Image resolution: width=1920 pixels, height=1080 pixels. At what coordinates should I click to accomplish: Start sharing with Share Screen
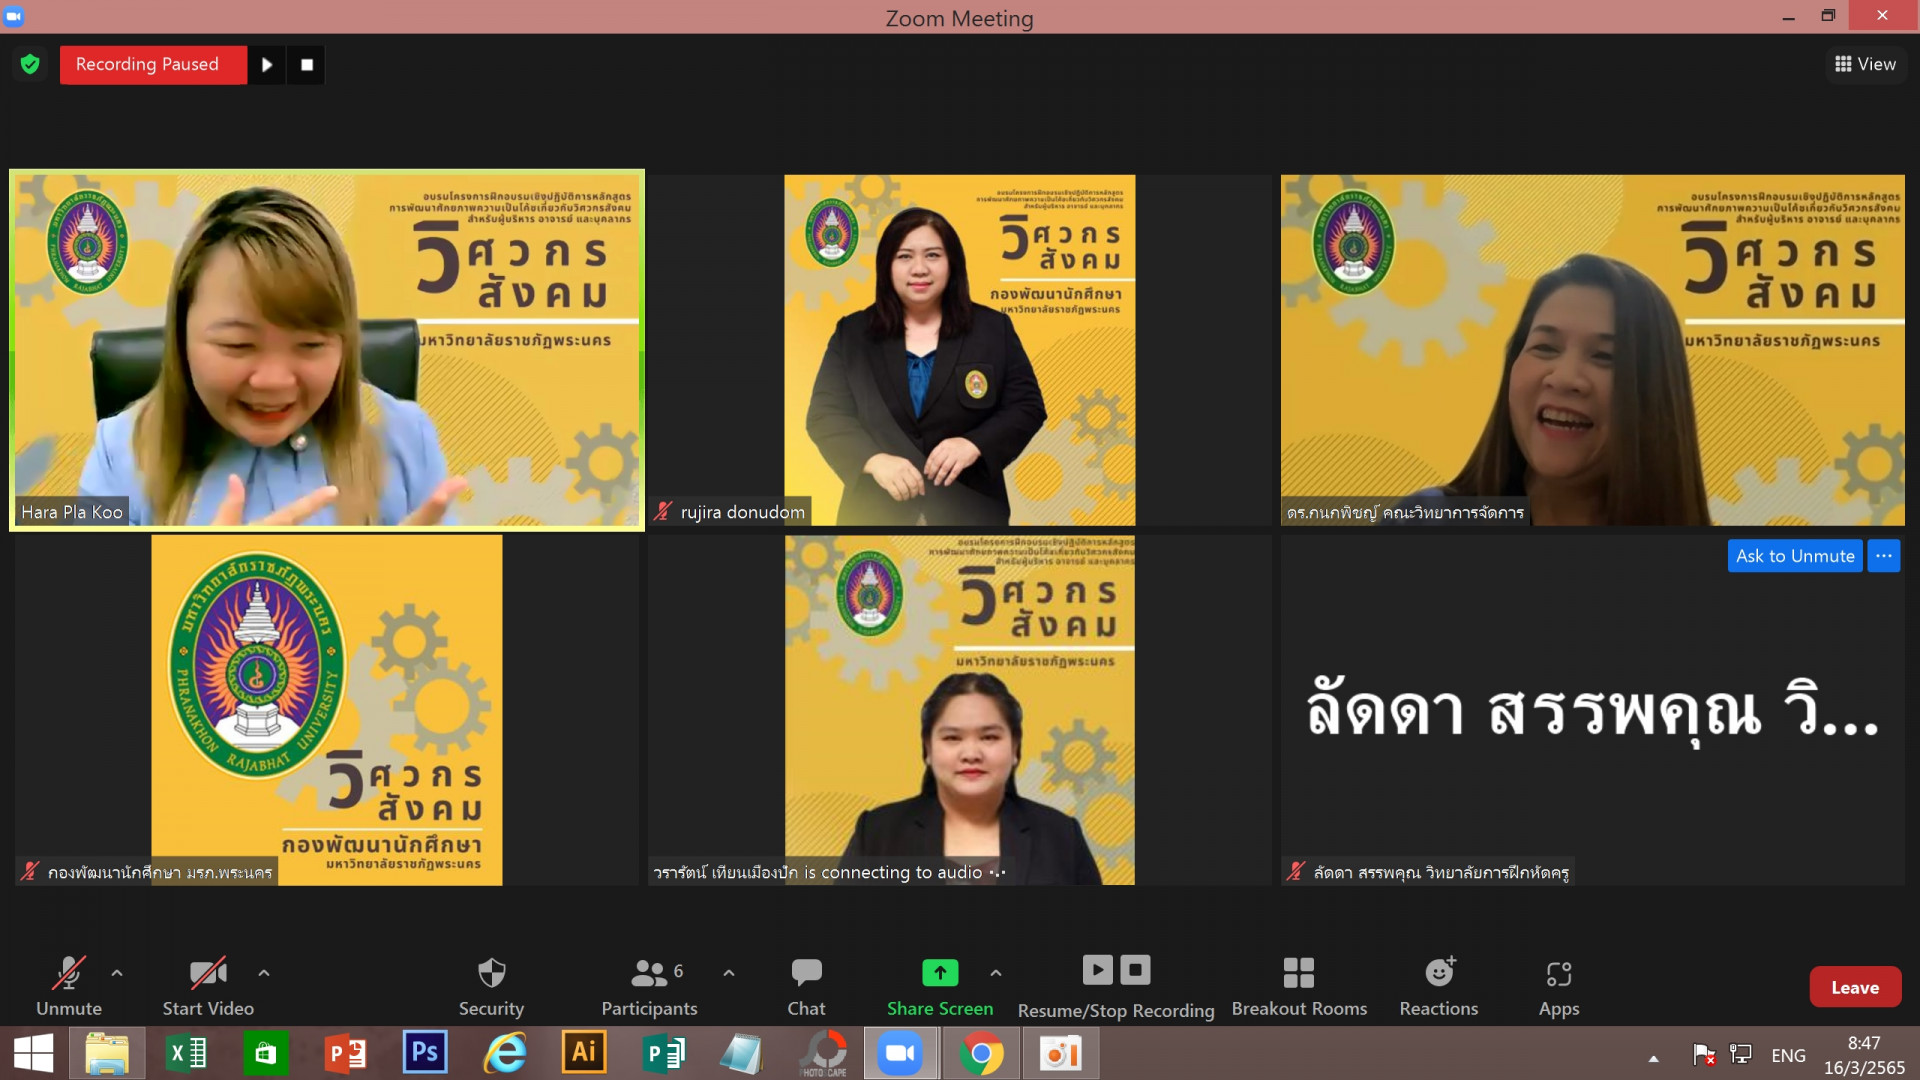pos(940,986)
